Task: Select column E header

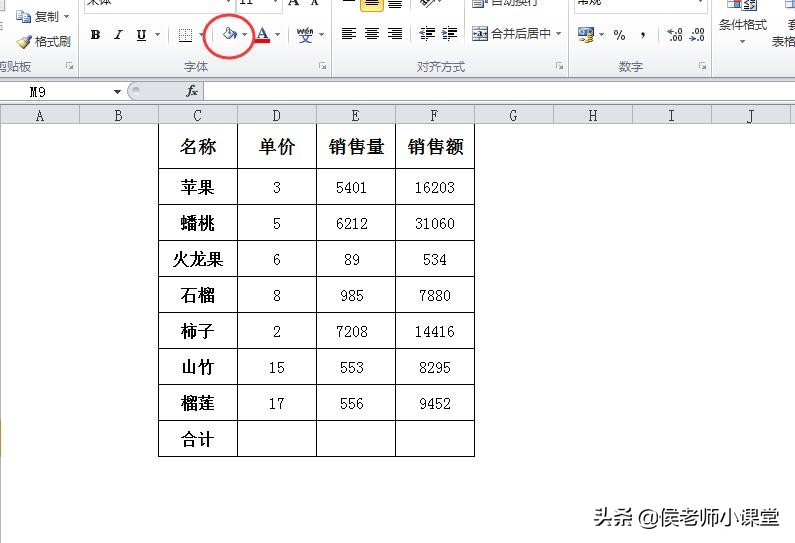Action: [356, 116]
